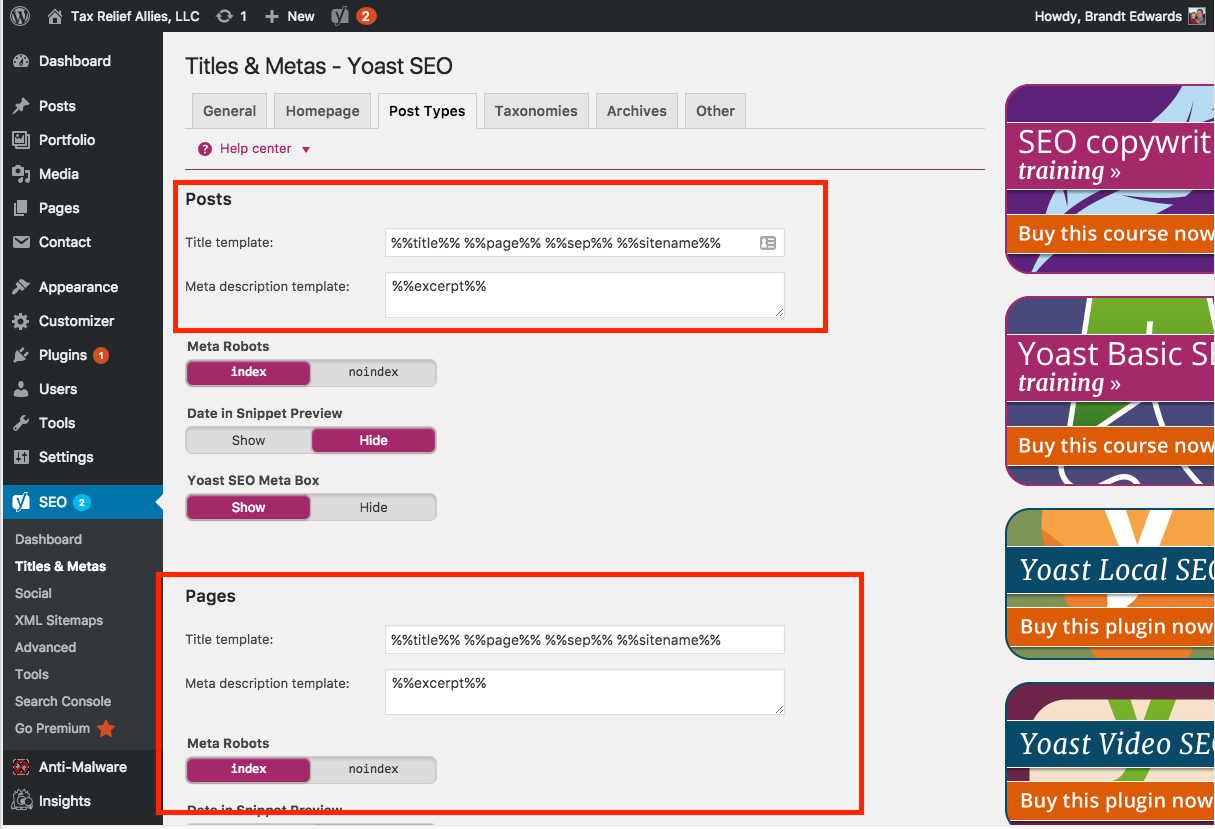Click the Help center question mark icon
This screenshot has height=829, width=1215.
[205, 149]
